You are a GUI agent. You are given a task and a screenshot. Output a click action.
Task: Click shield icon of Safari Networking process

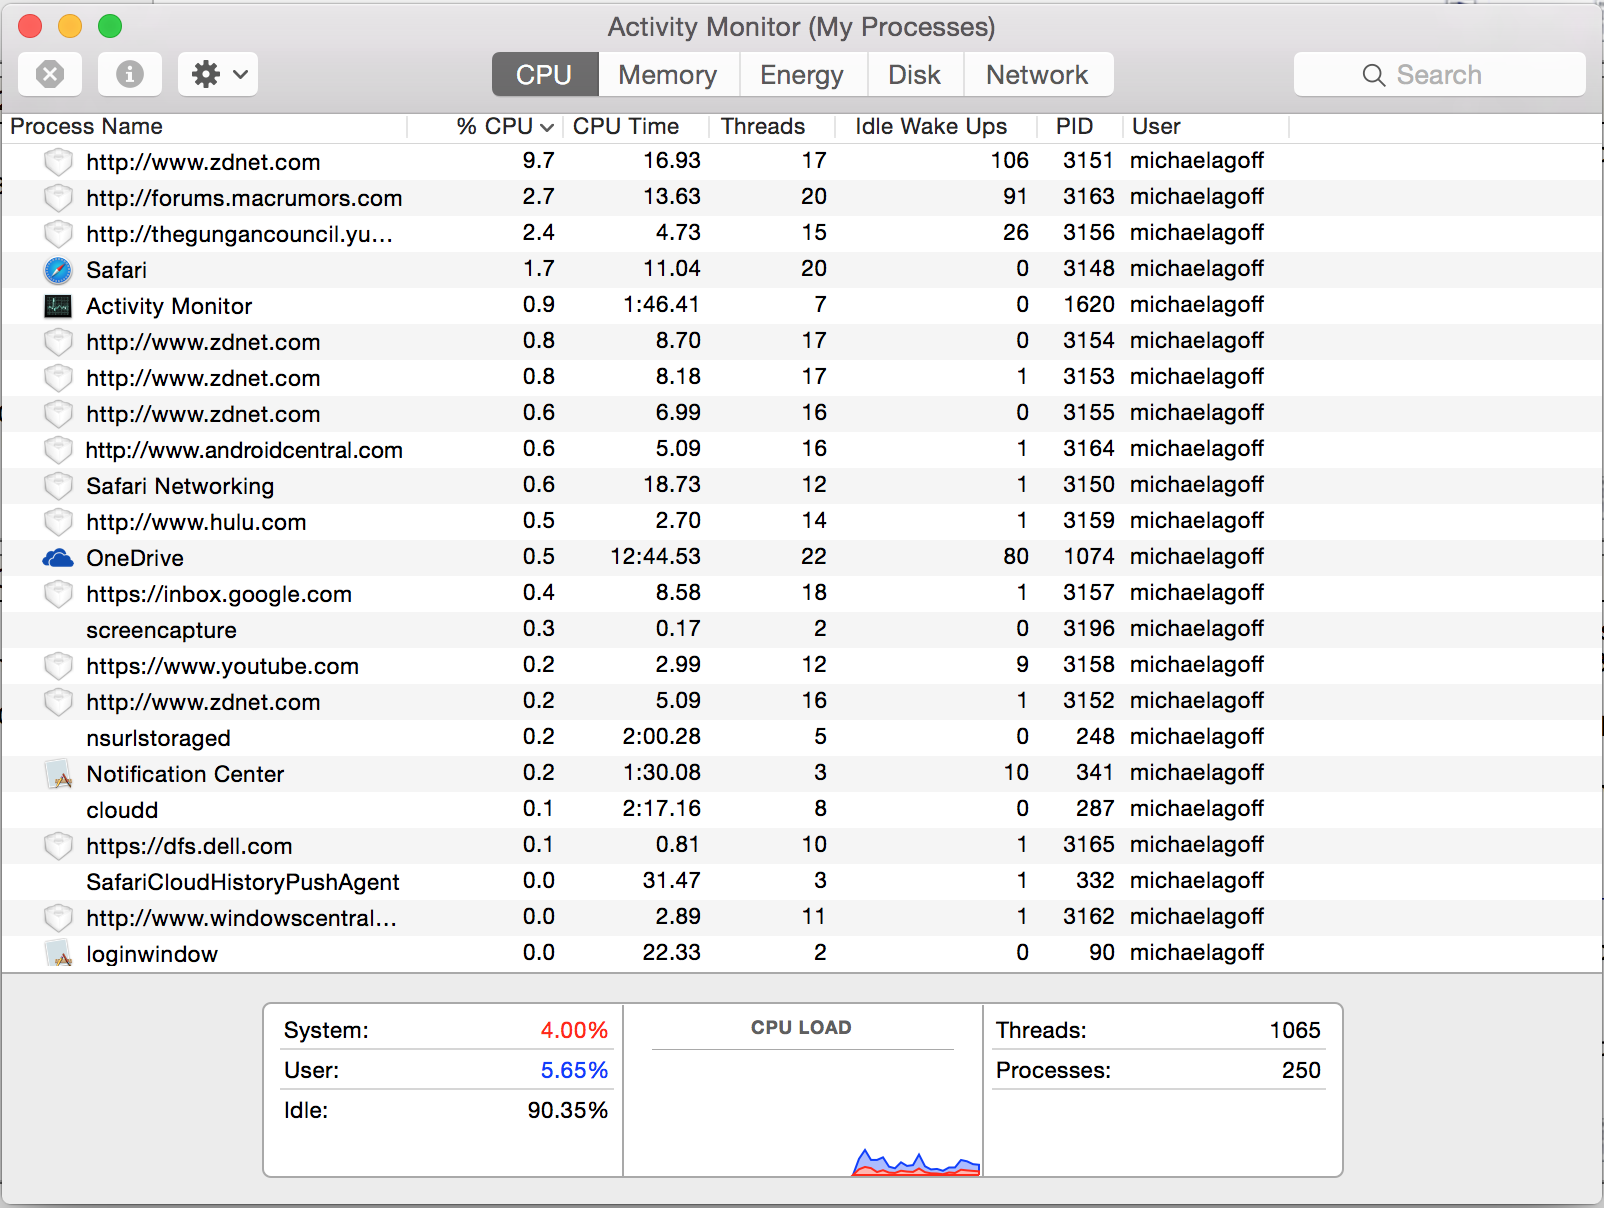coord(58,486)
